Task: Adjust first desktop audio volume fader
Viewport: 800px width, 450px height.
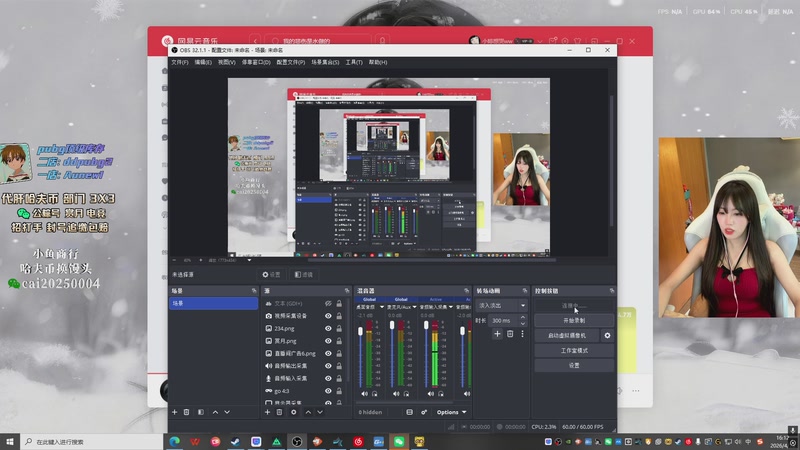Action: tap(361, 332)
